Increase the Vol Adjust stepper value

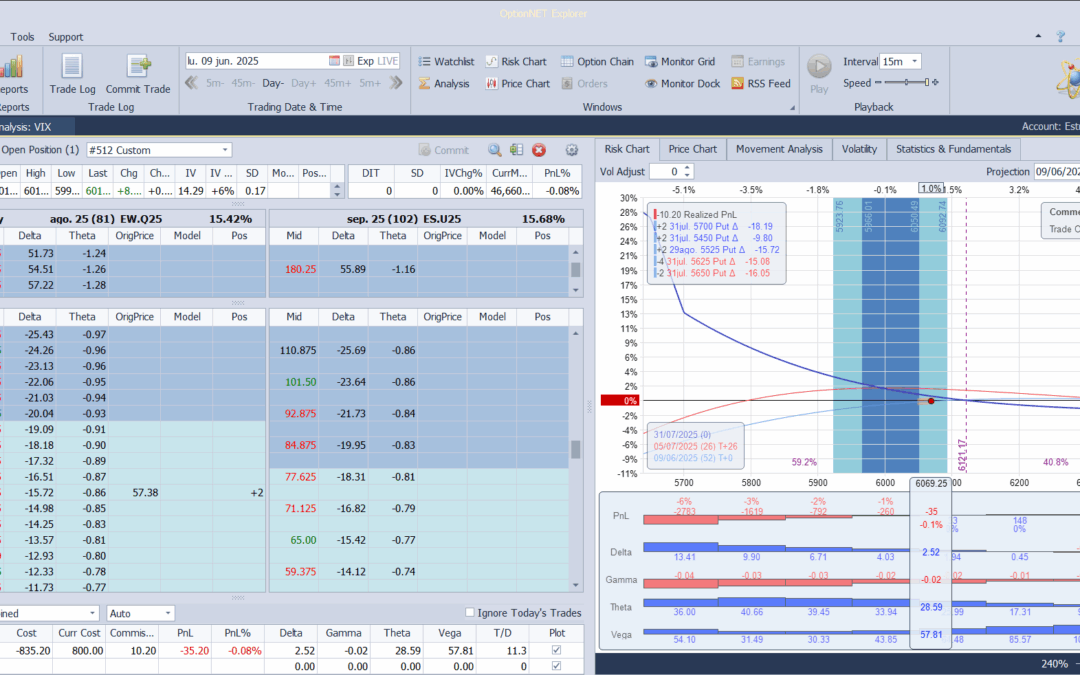click(686, 168)
